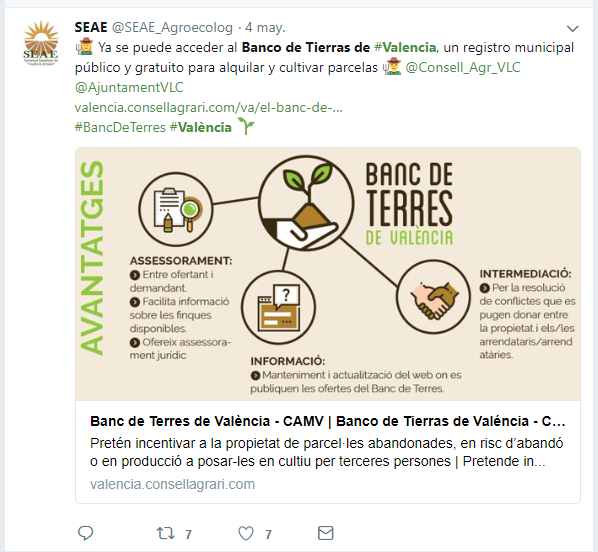Open the bold #València hashtag

tap(201, 127)
